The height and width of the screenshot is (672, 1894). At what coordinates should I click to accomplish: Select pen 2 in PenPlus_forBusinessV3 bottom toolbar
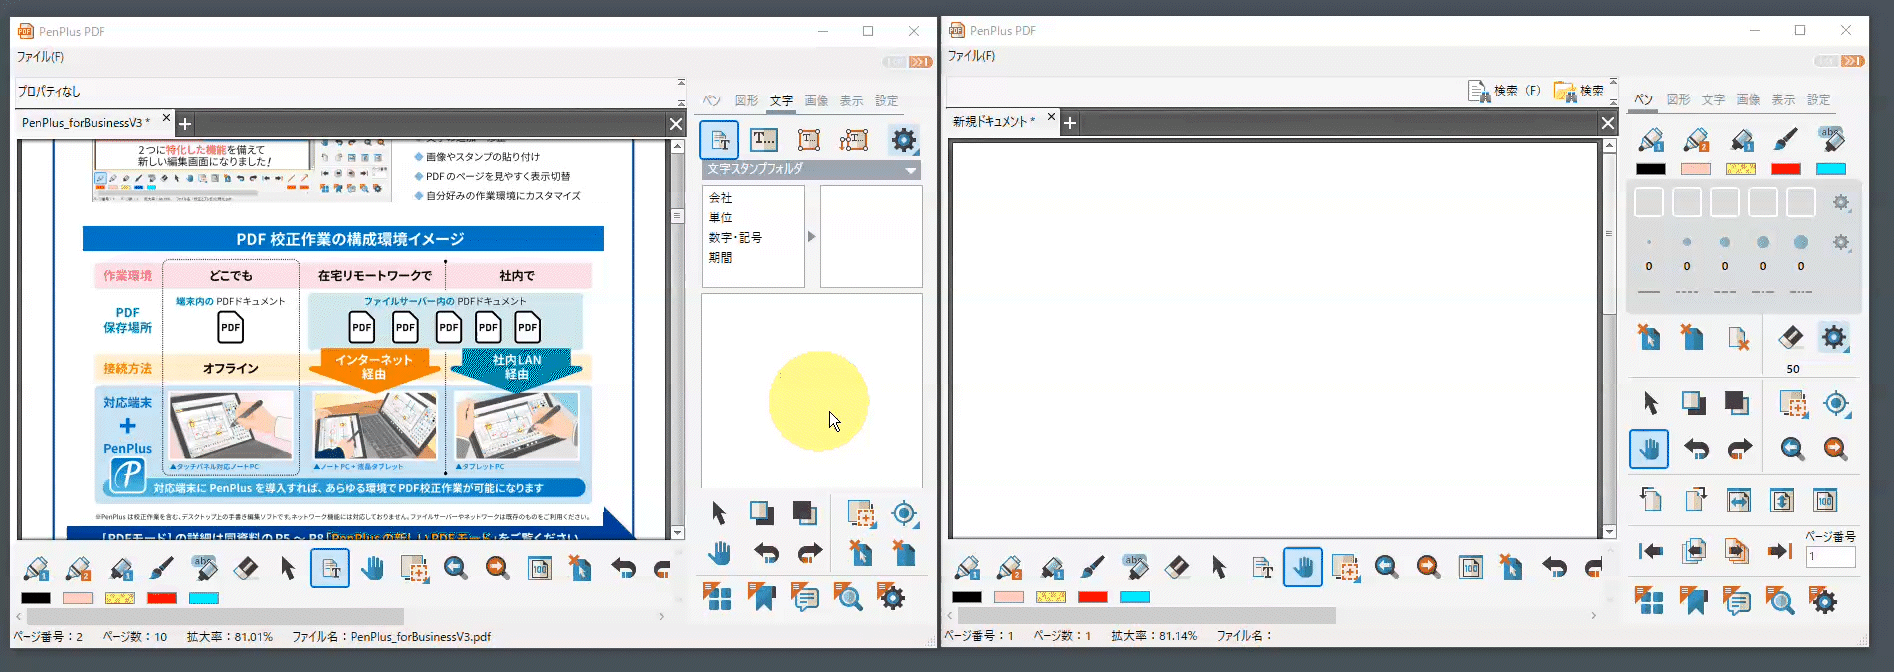[78, 569]
